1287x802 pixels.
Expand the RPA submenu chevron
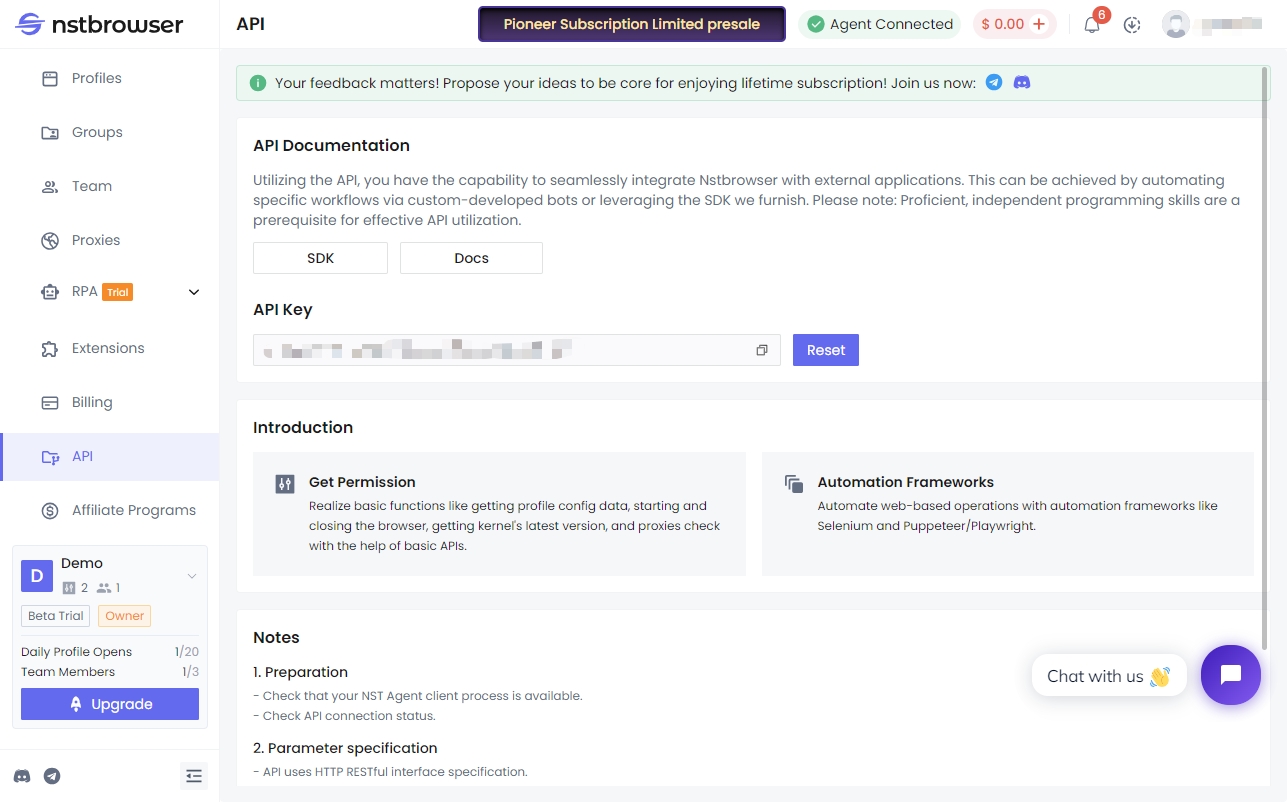tap(194, 292)
